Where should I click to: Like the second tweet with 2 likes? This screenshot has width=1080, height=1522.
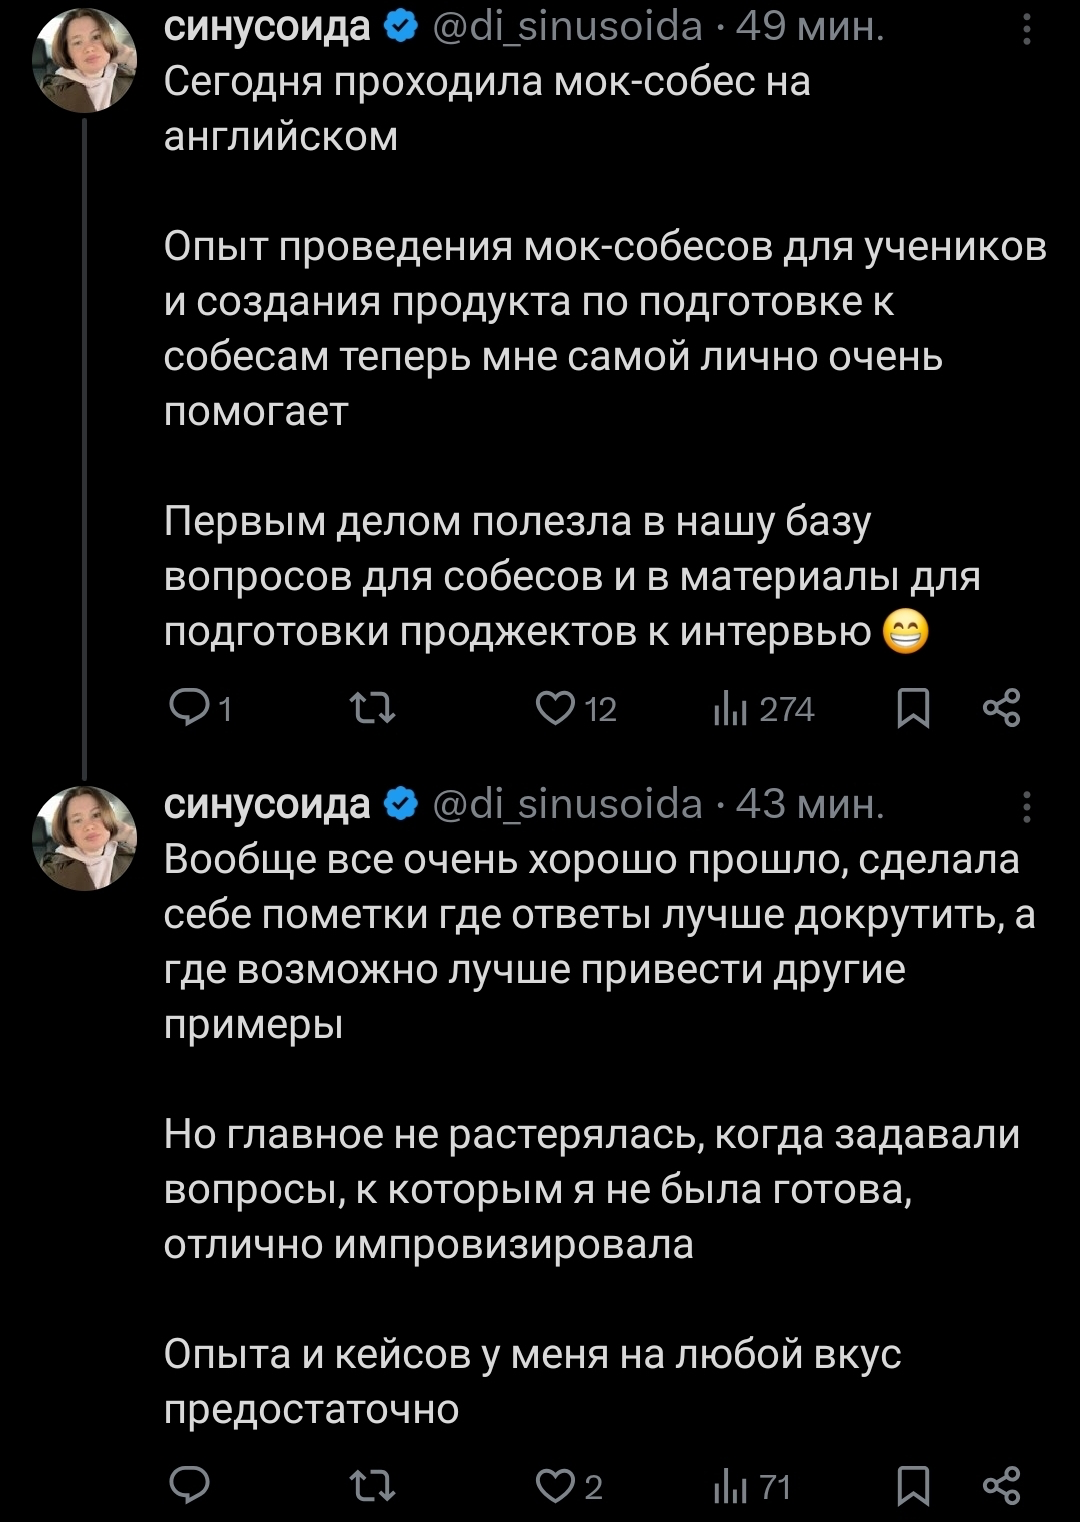[553, 1486]
